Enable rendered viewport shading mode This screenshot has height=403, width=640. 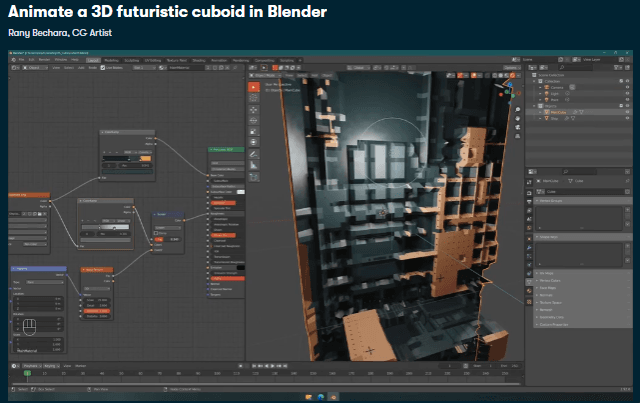[513, 76]
